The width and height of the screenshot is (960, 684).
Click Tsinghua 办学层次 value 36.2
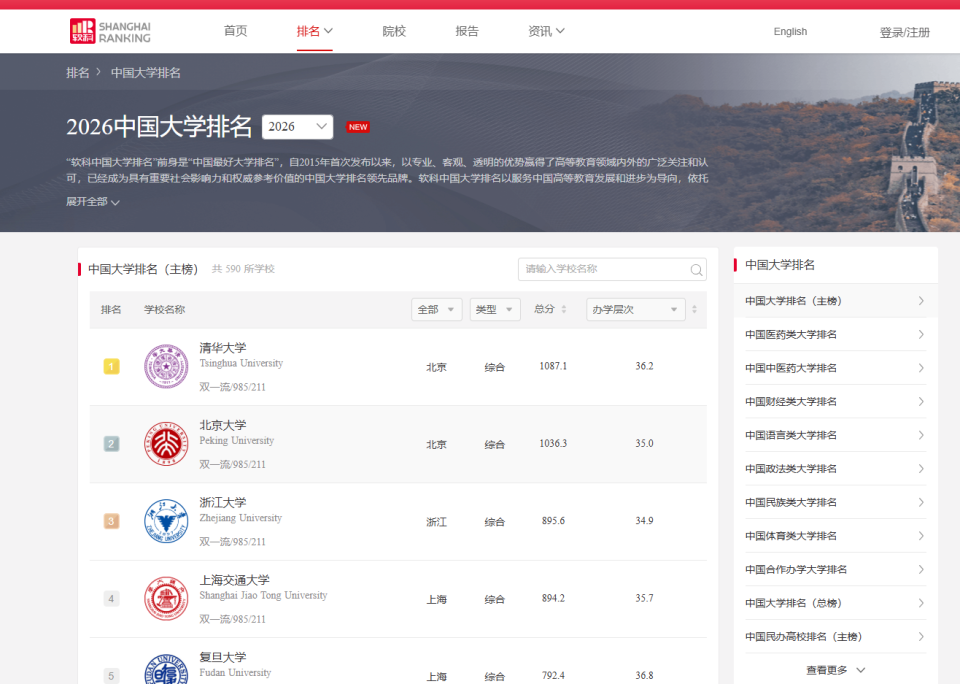644,366
